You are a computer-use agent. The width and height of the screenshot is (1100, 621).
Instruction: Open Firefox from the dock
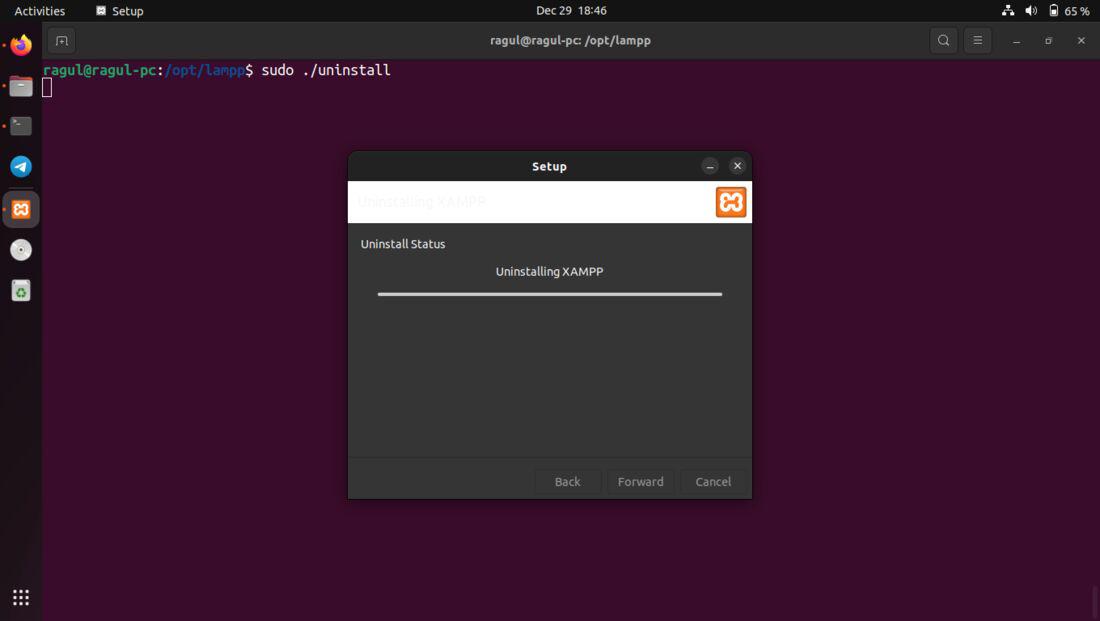tap(21, 45)
